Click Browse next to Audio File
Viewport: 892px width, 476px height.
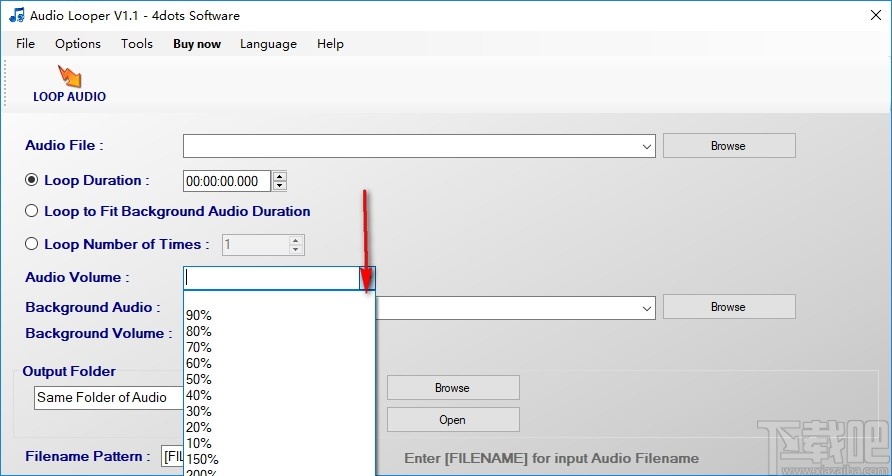[x=729, y=146]
